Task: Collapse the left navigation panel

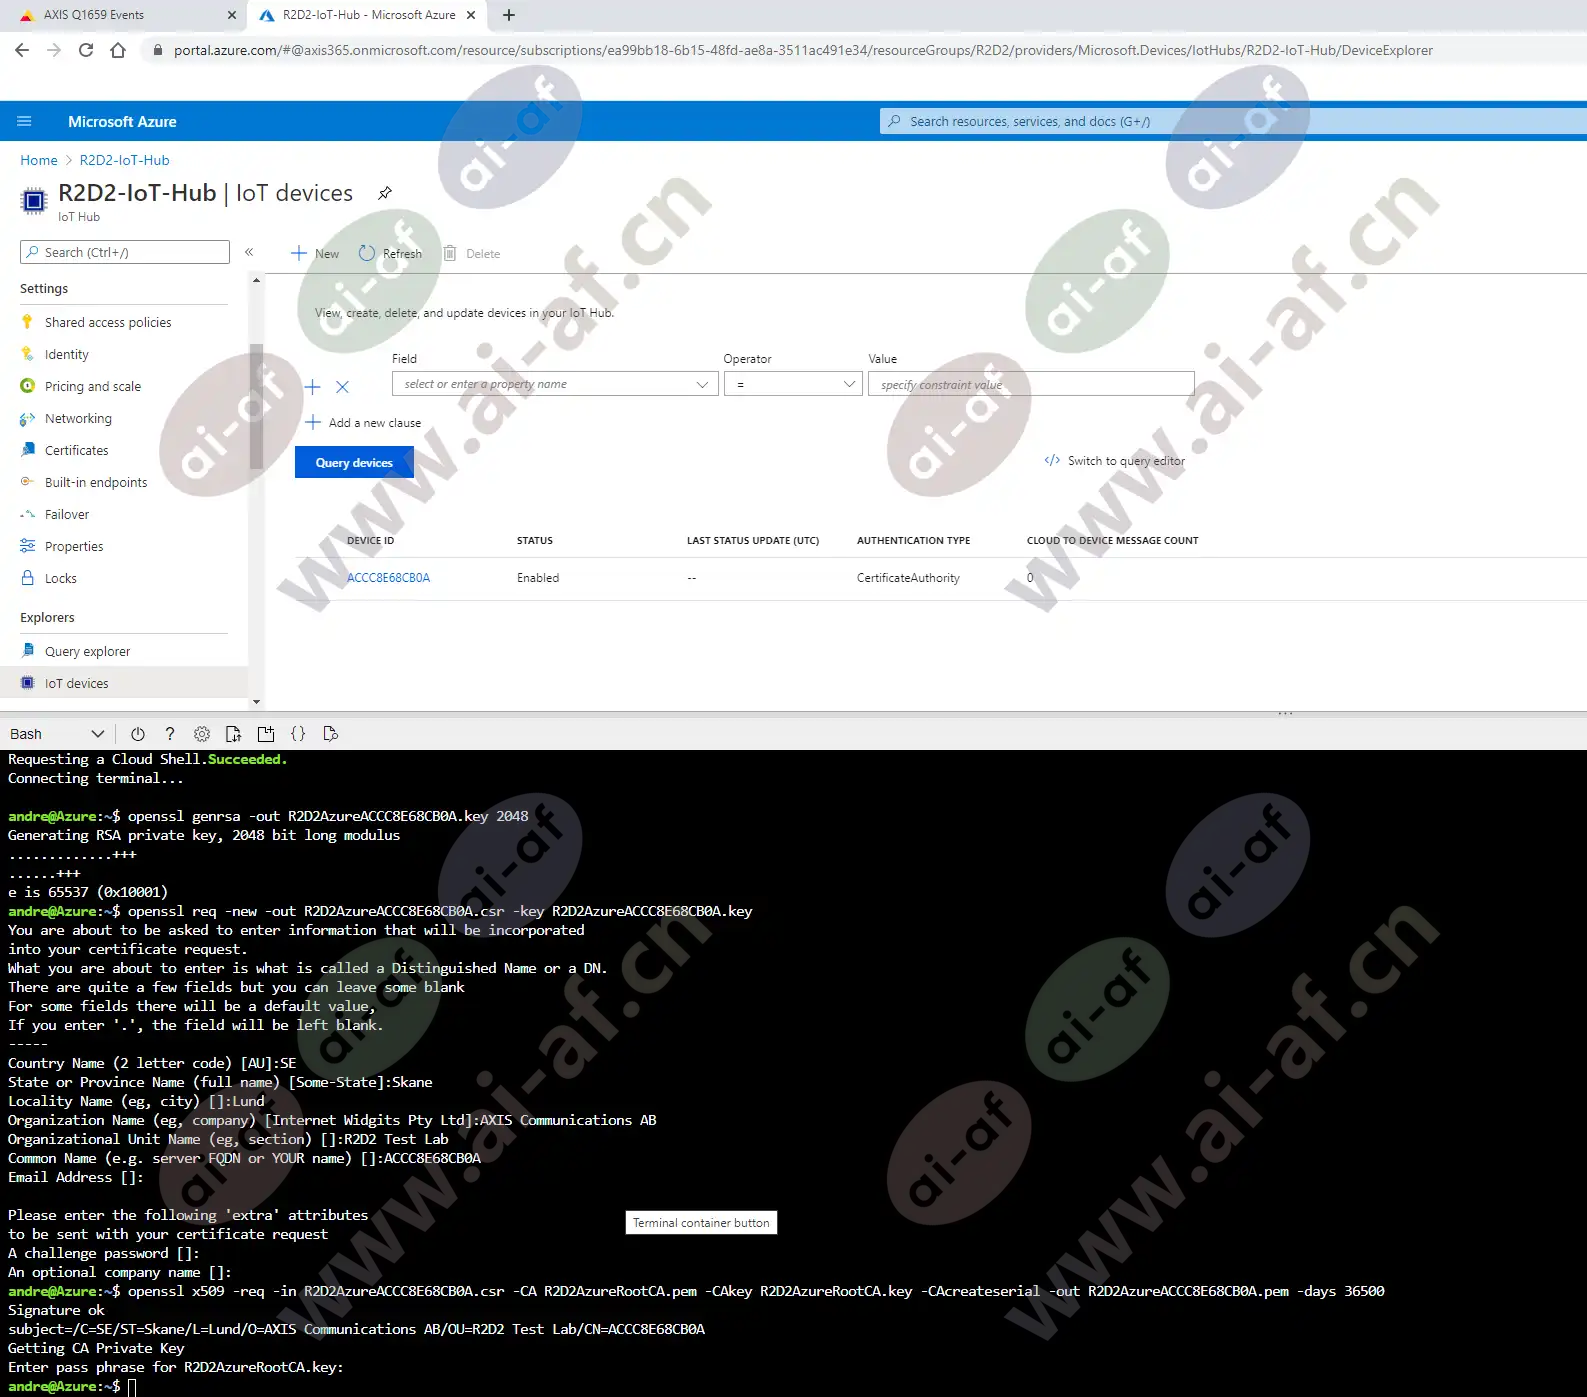Action: (249, 252)
